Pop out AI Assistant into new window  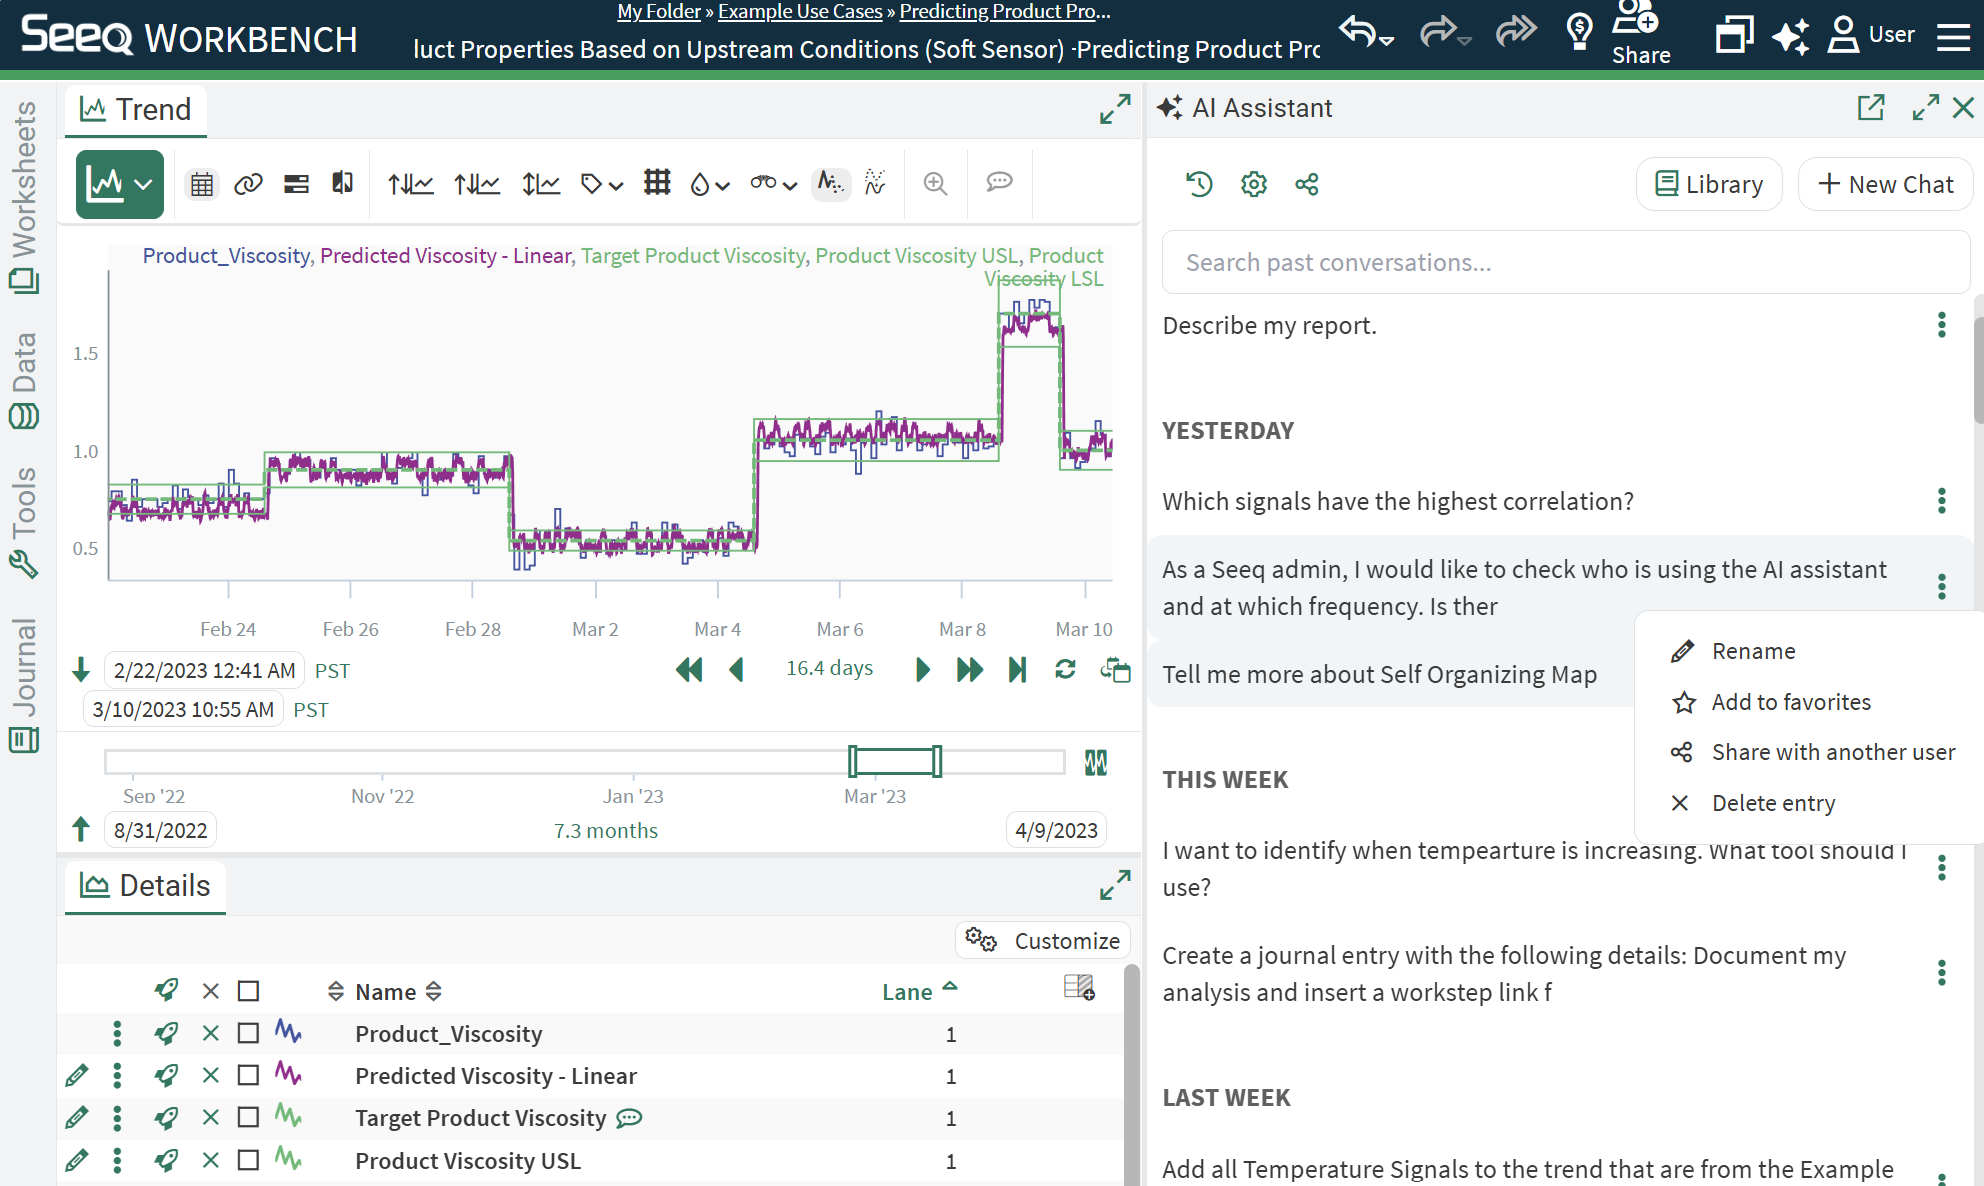[x=1870, y=108]
